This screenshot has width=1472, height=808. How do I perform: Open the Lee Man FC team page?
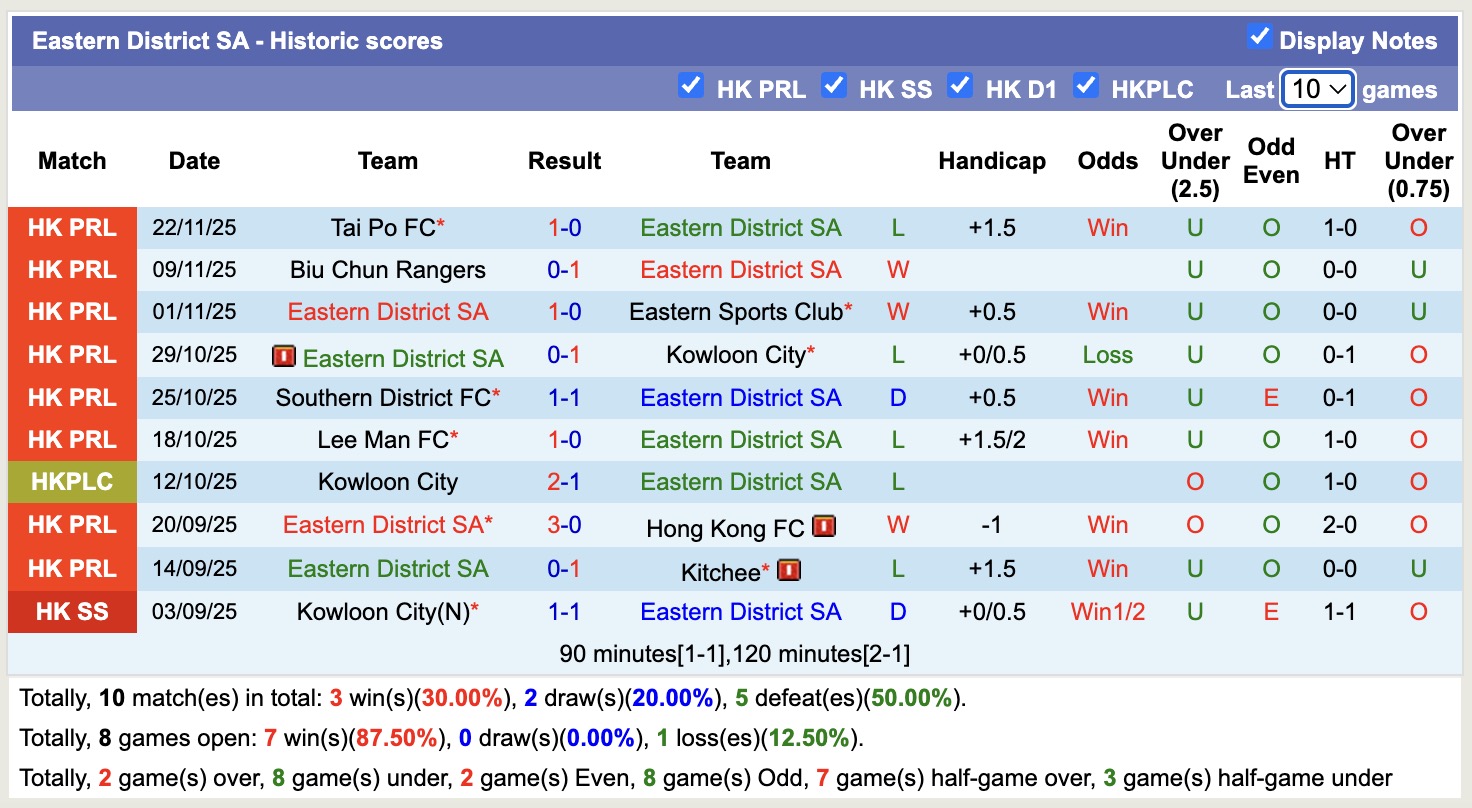pyautogui.click(x=383, y=440)
